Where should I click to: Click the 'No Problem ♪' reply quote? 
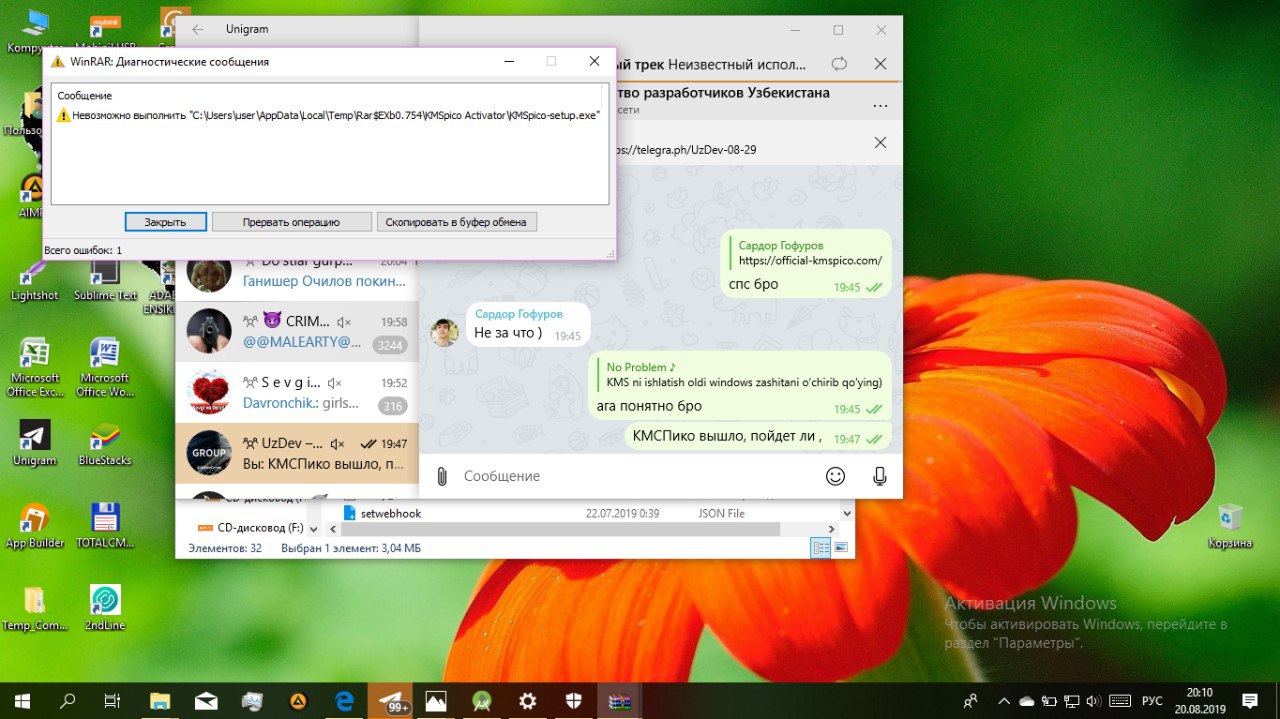pyautogui.click(x=743, y=375)
